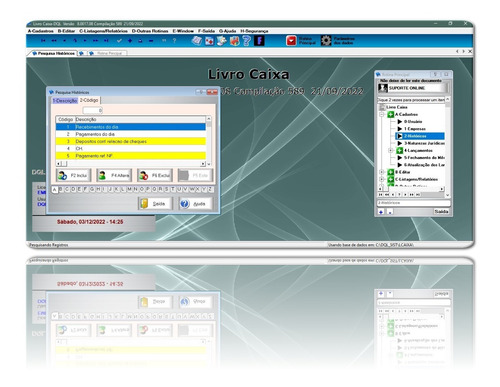
Task: Expand the C-Listagens/Relatórios tree node
Action: click(382, 179)
